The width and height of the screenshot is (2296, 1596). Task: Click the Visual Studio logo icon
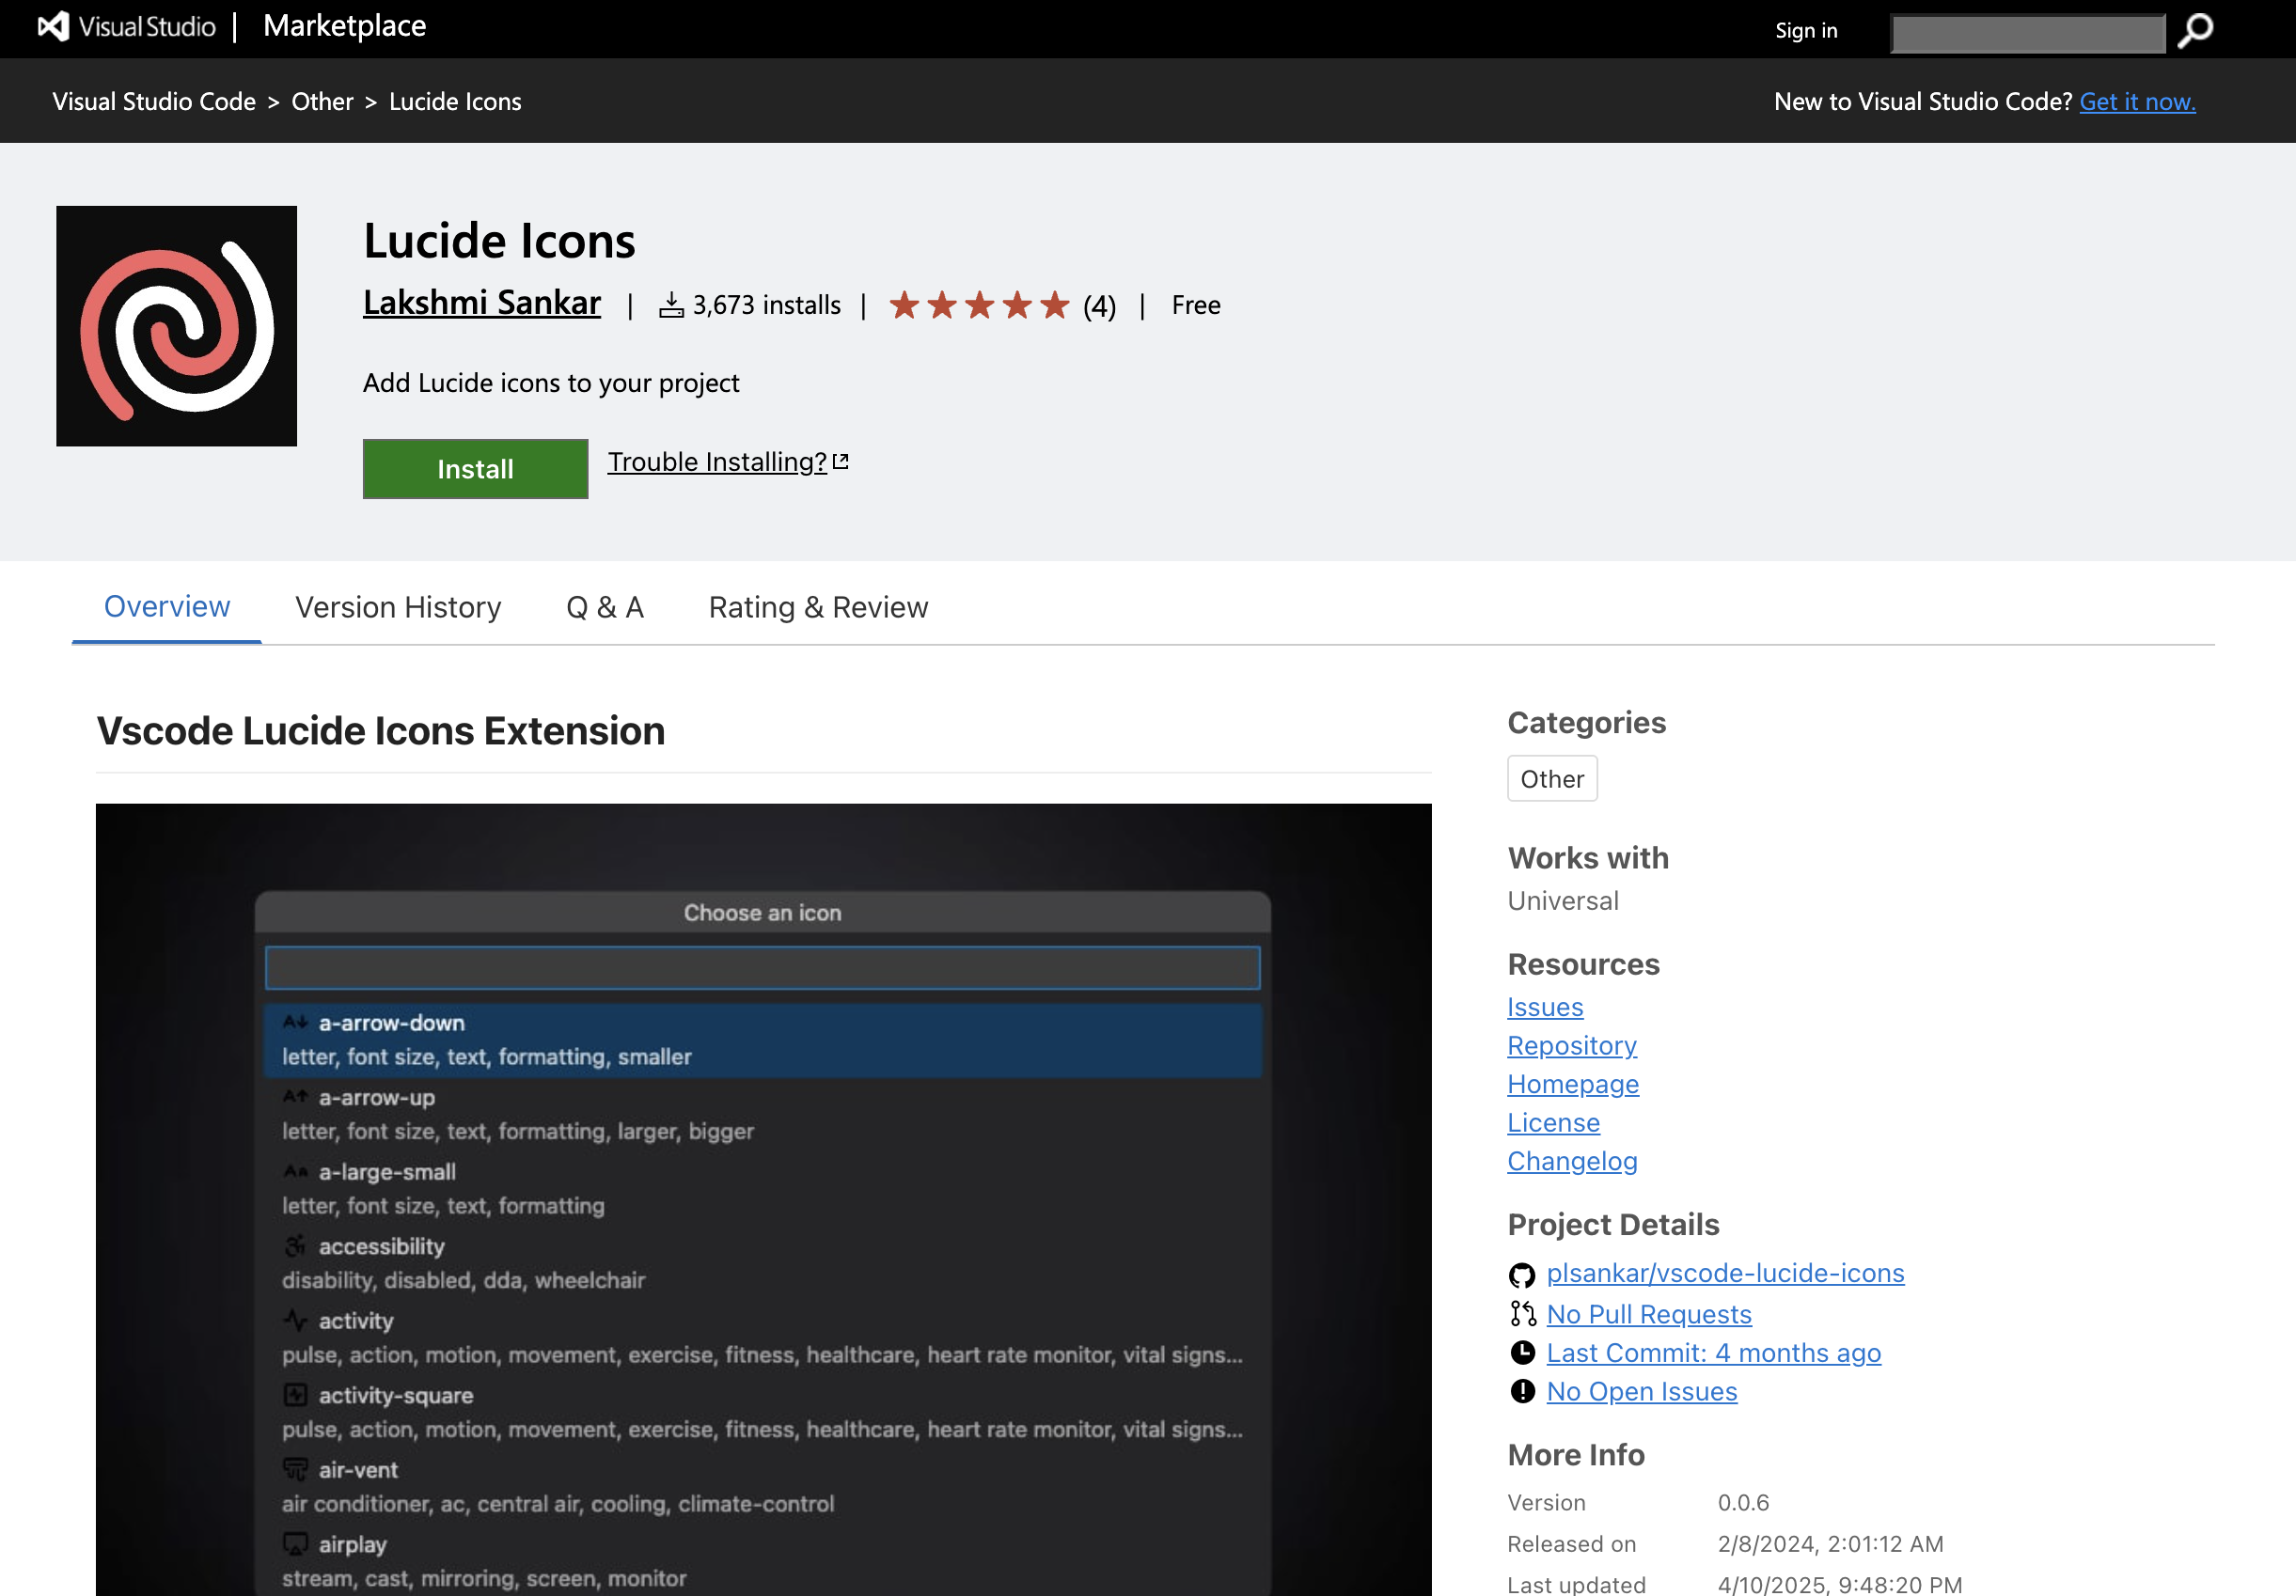[x=53, y=27]
